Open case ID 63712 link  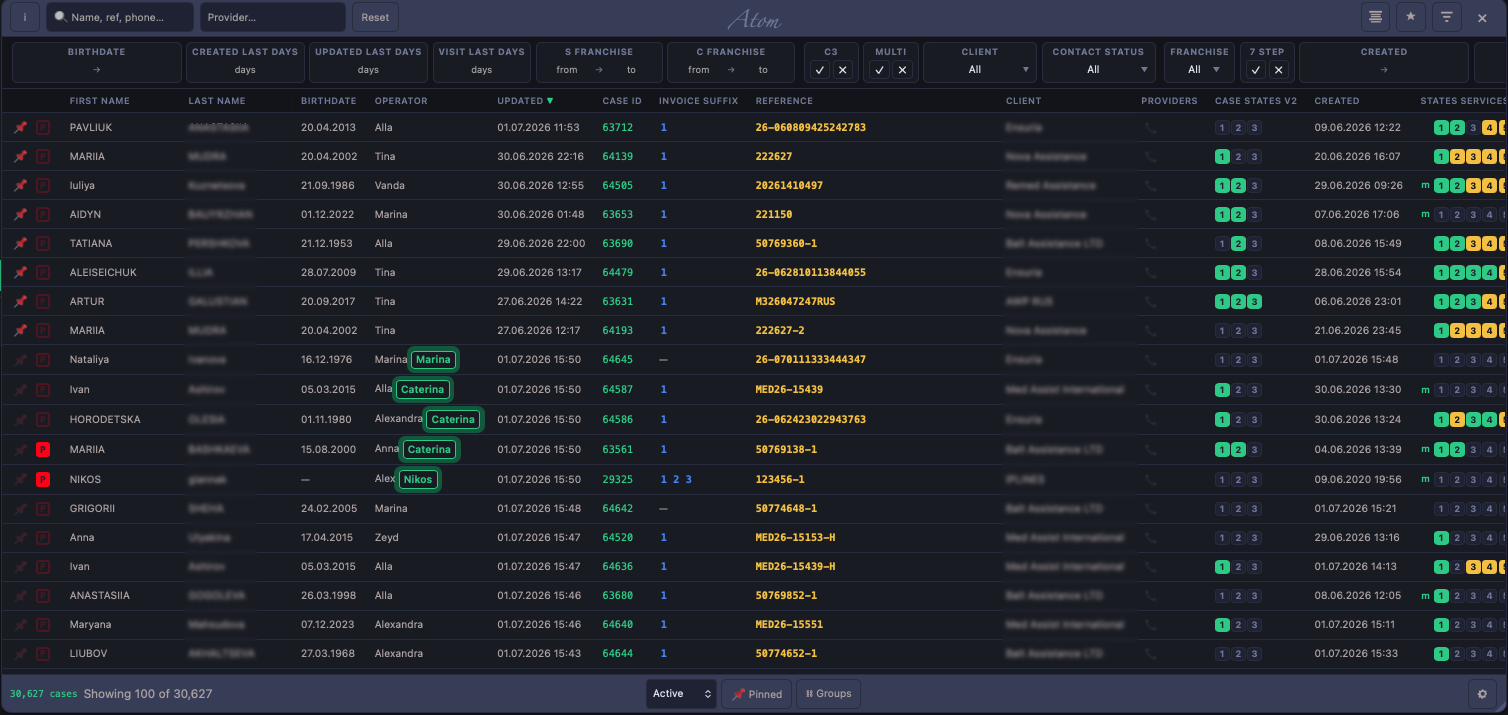click(617, 128)
